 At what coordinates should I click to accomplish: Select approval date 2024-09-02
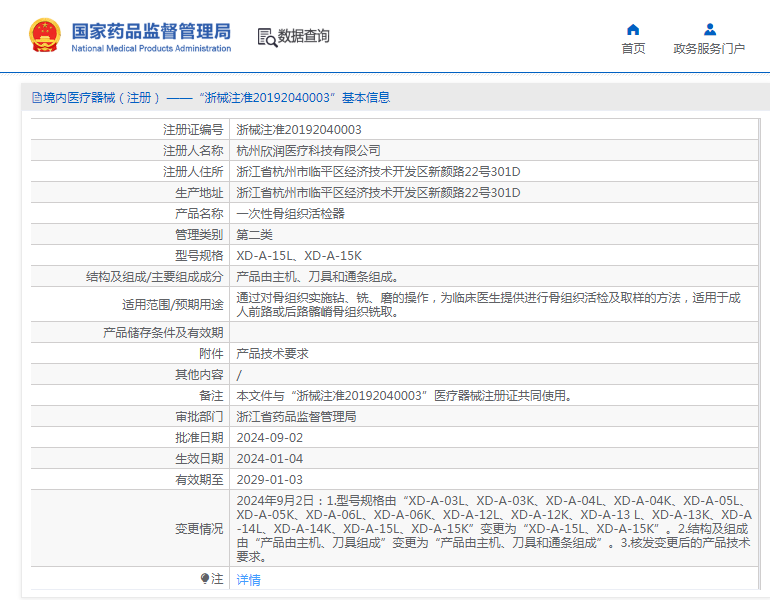(269, 438)
